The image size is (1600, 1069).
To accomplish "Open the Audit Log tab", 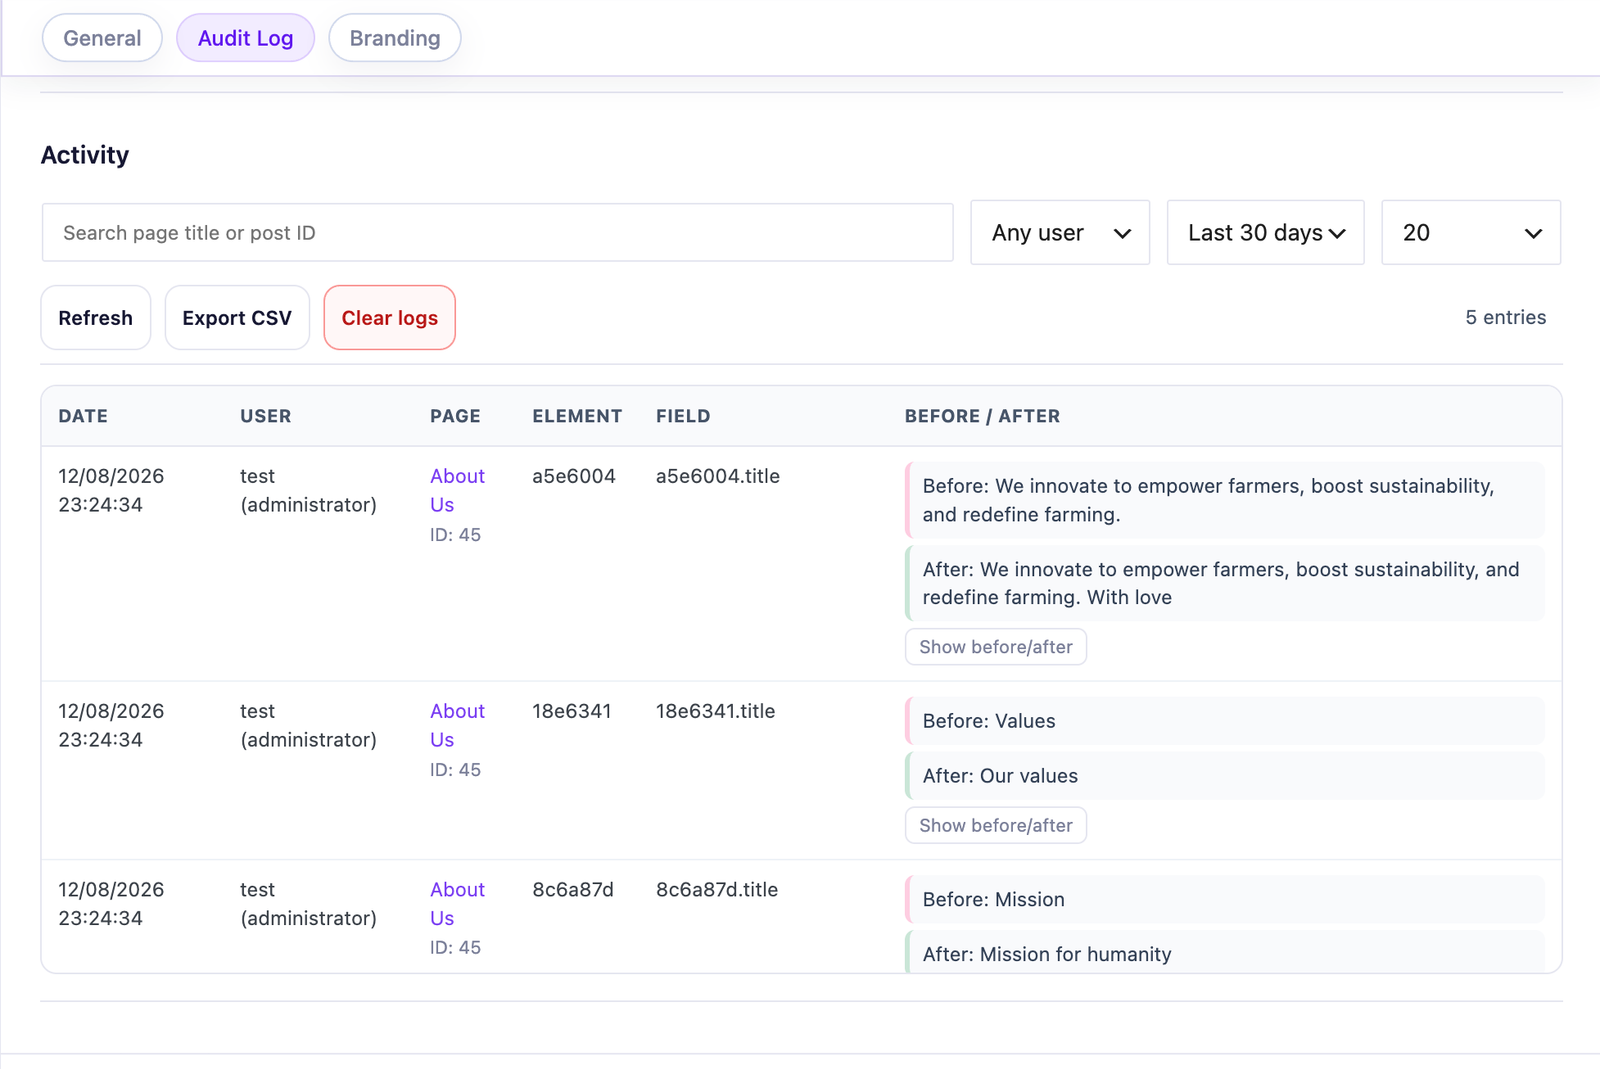I will pyautogui.click(x=245, y=38).
